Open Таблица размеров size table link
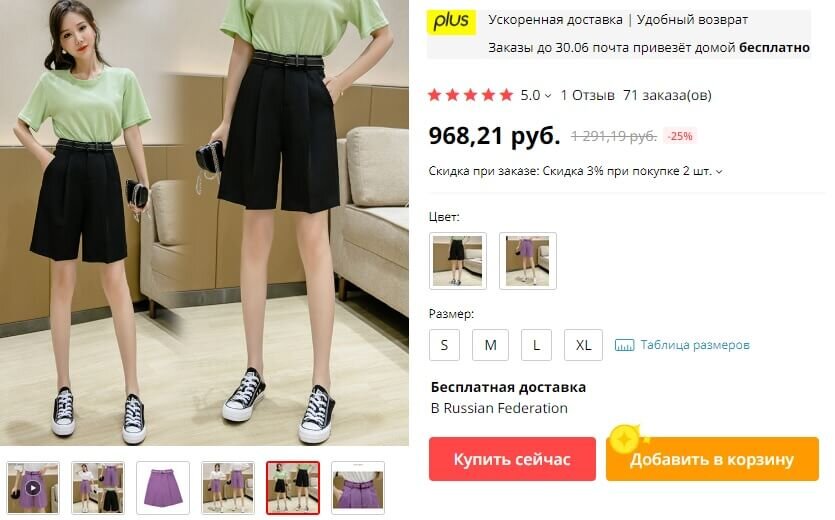Viewport: 835px width, 520px height. tap(695, 345)
